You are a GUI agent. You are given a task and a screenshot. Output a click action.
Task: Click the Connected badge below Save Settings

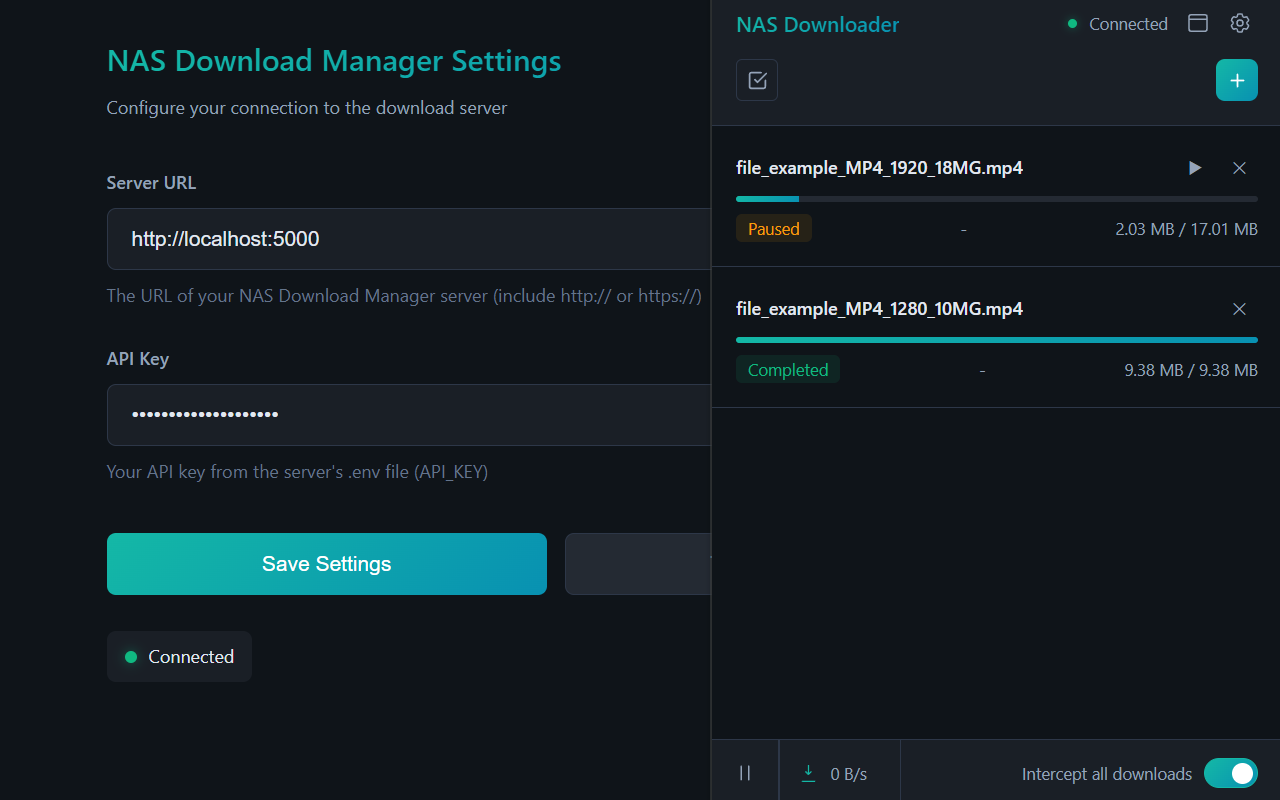tap(179, 657)
